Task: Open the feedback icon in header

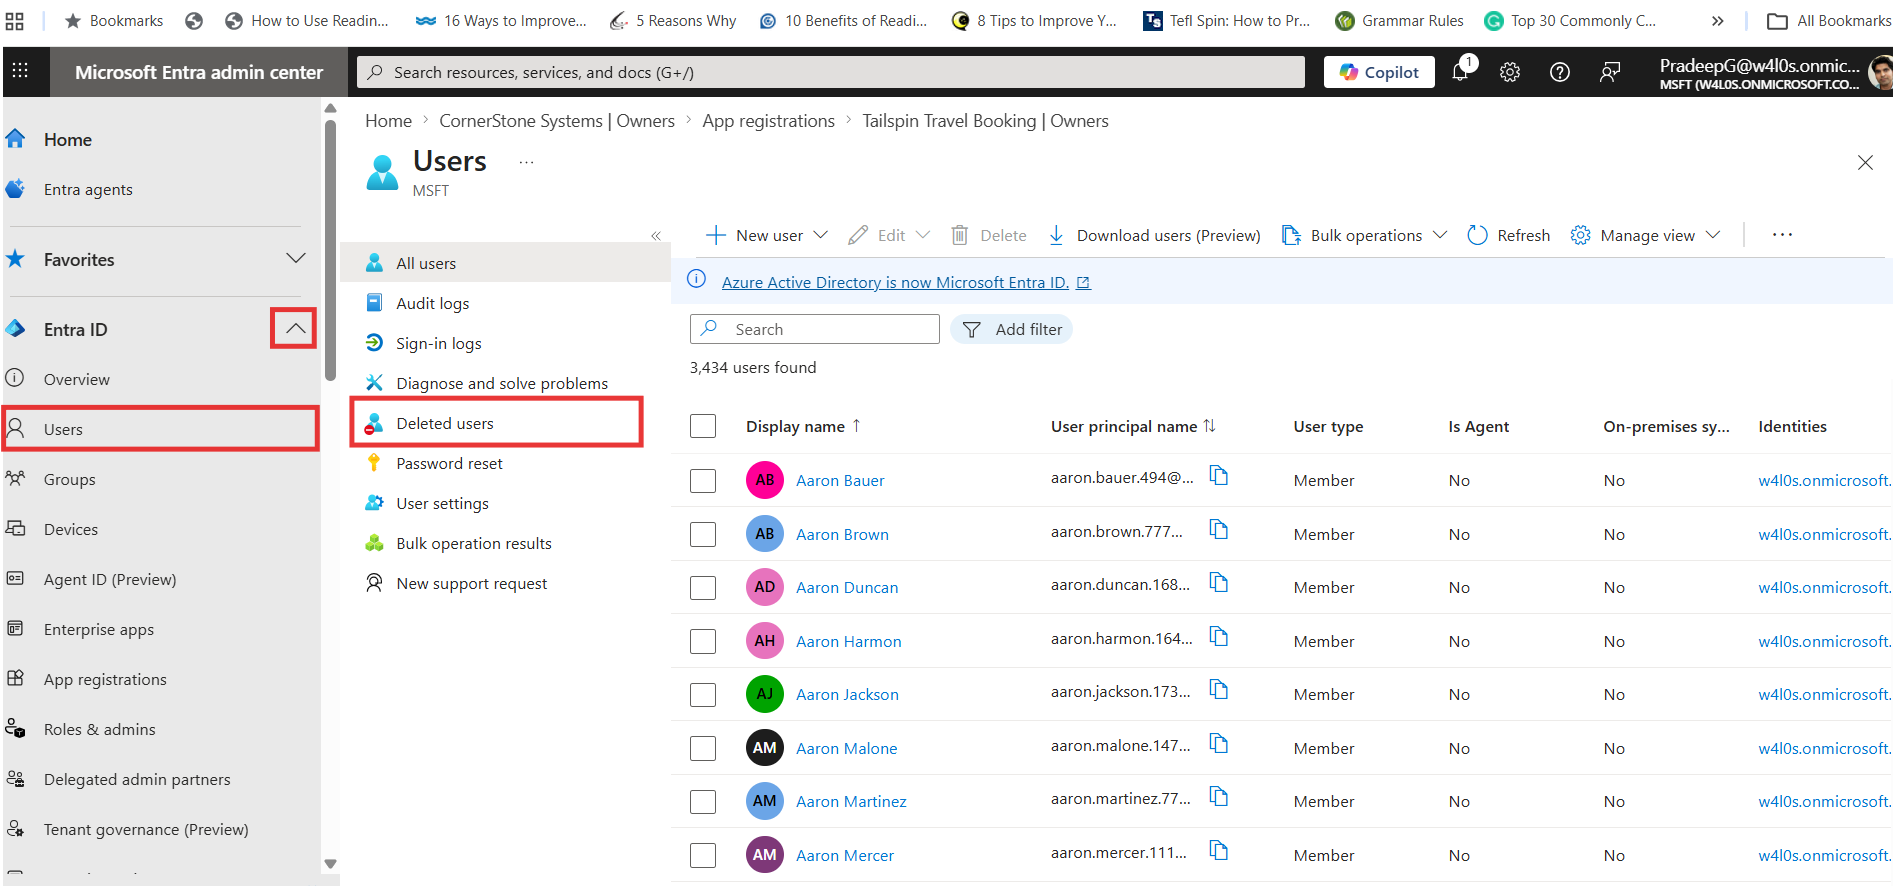Action: tap(1609, 72)
